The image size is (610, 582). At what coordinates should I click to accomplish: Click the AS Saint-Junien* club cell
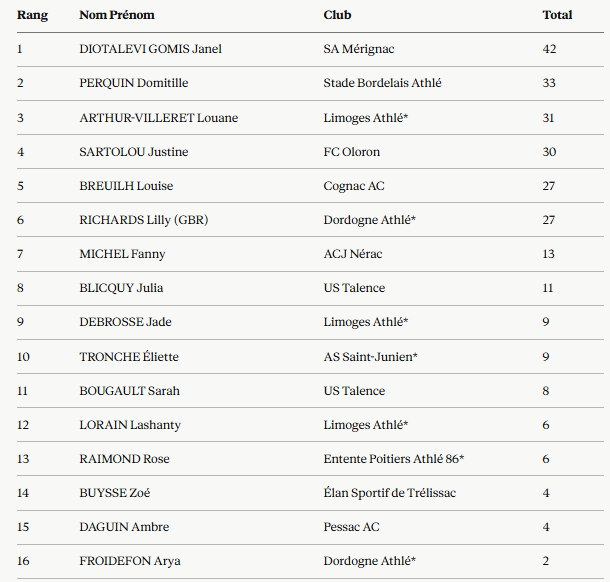pyautogui.click(x=370, y=357)
